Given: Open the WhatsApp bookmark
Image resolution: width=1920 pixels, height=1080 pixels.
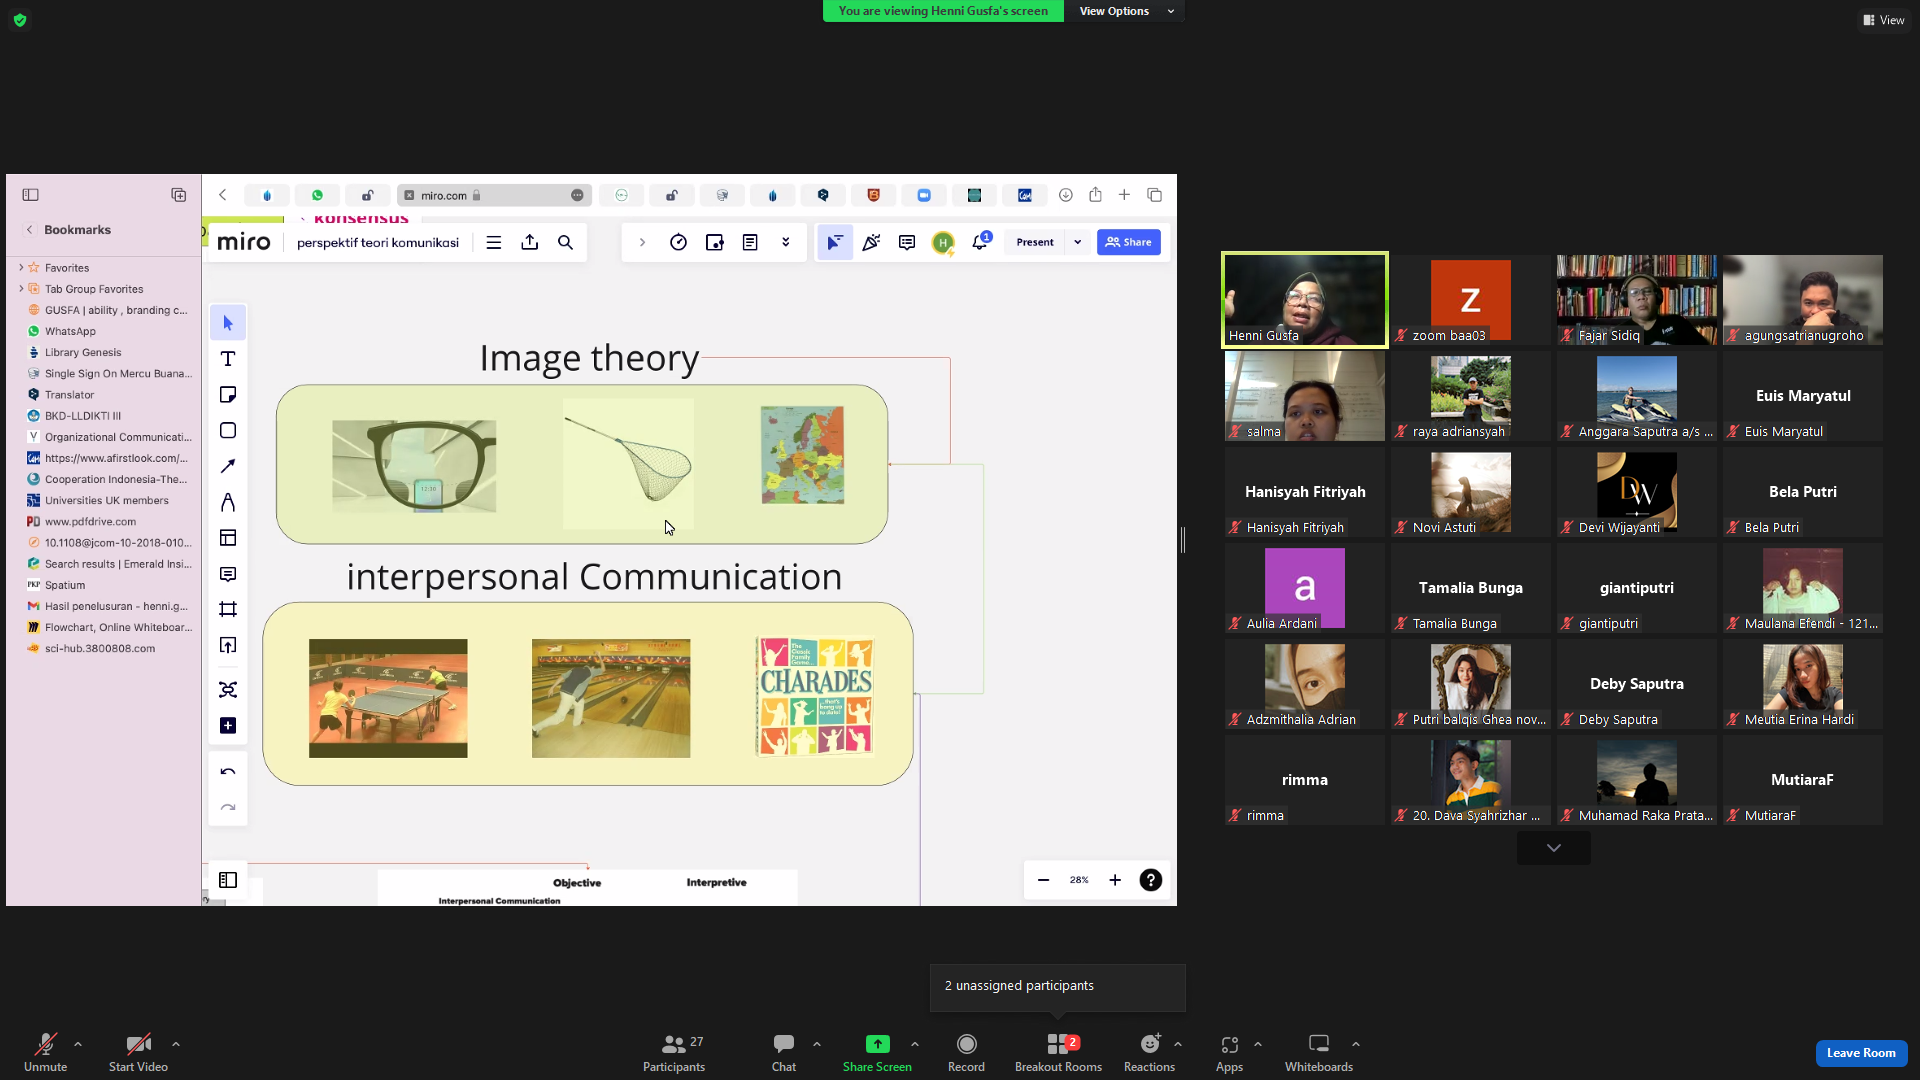Looking at the screenshot, I should 70,331.
